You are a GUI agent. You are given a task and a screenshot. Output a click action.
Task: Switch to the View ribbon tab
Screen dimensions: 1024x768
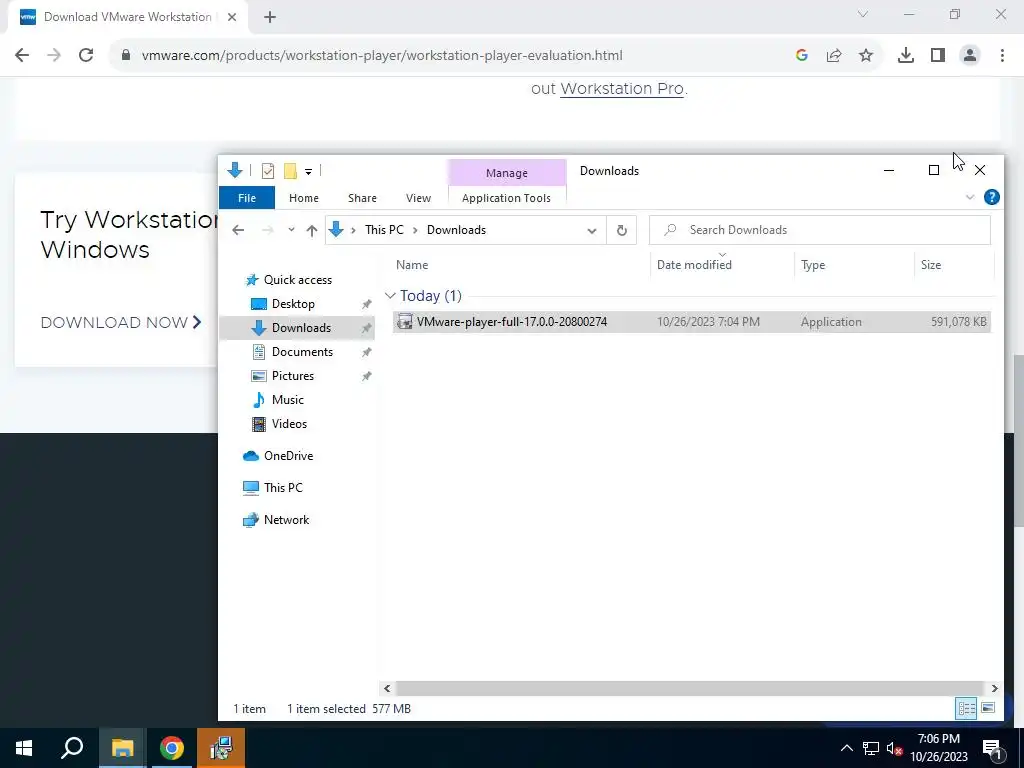tap(419, 198)
